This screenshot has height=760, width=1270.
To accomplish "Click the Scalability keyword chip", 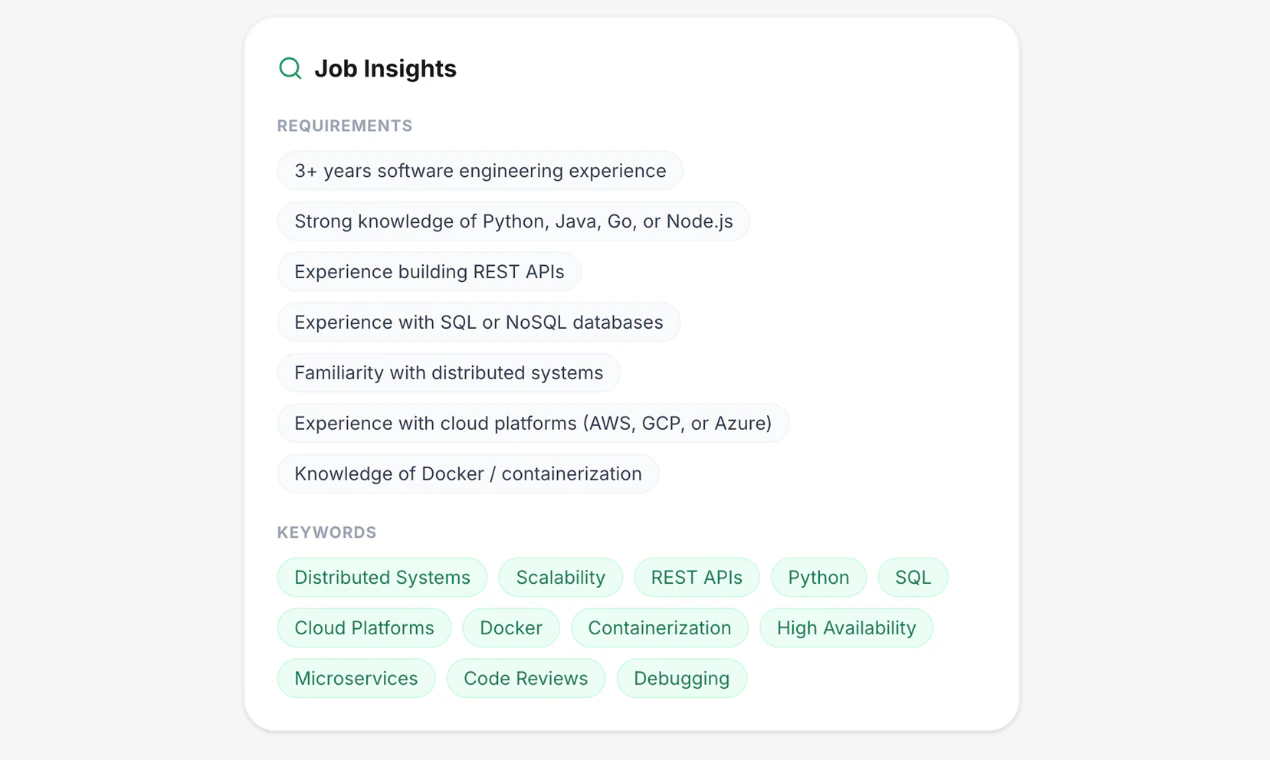I will pyautogui.click(x=560, y=577).
